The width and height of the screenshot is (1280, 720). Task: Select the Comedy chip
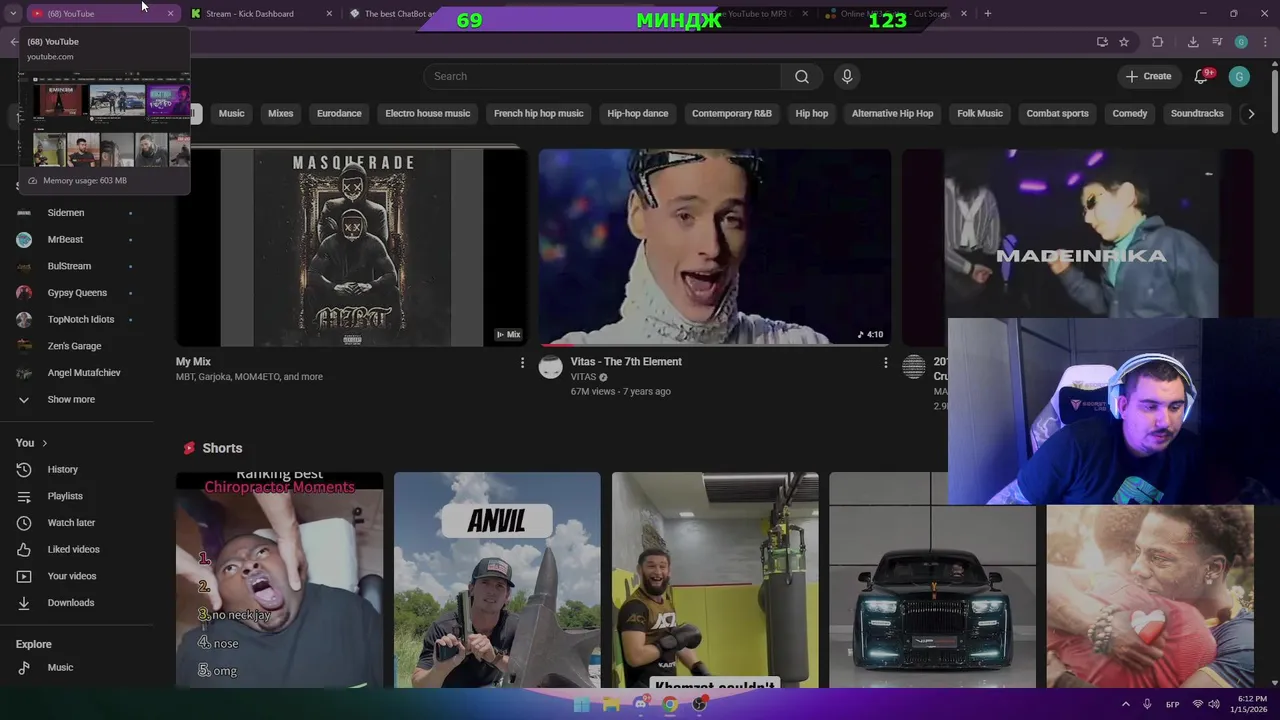(x=1129, y=114)
